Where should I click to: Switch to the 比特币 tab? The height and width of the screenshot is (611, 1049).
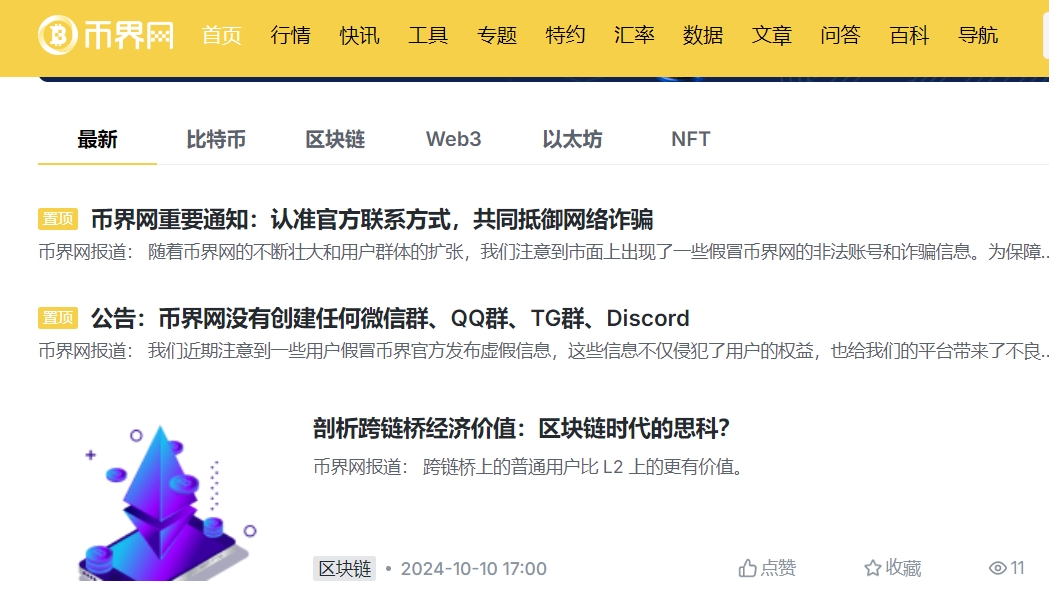click(x=213, y=139)
